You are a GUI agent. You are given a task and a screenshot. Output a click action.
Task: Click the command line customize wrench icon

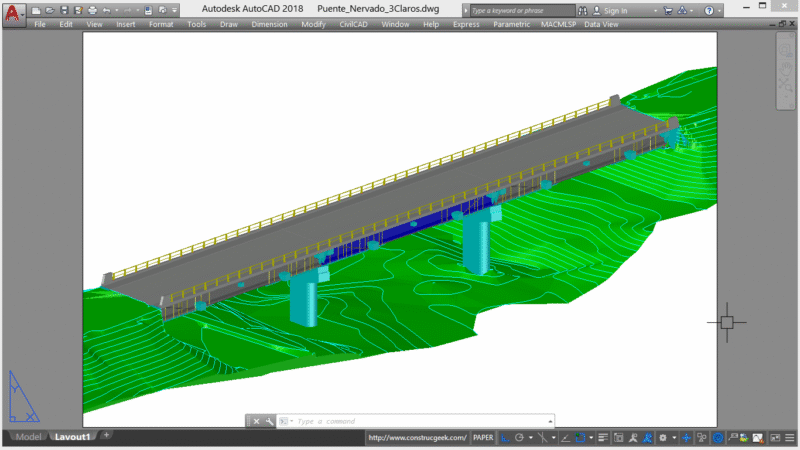click(269, 421)
